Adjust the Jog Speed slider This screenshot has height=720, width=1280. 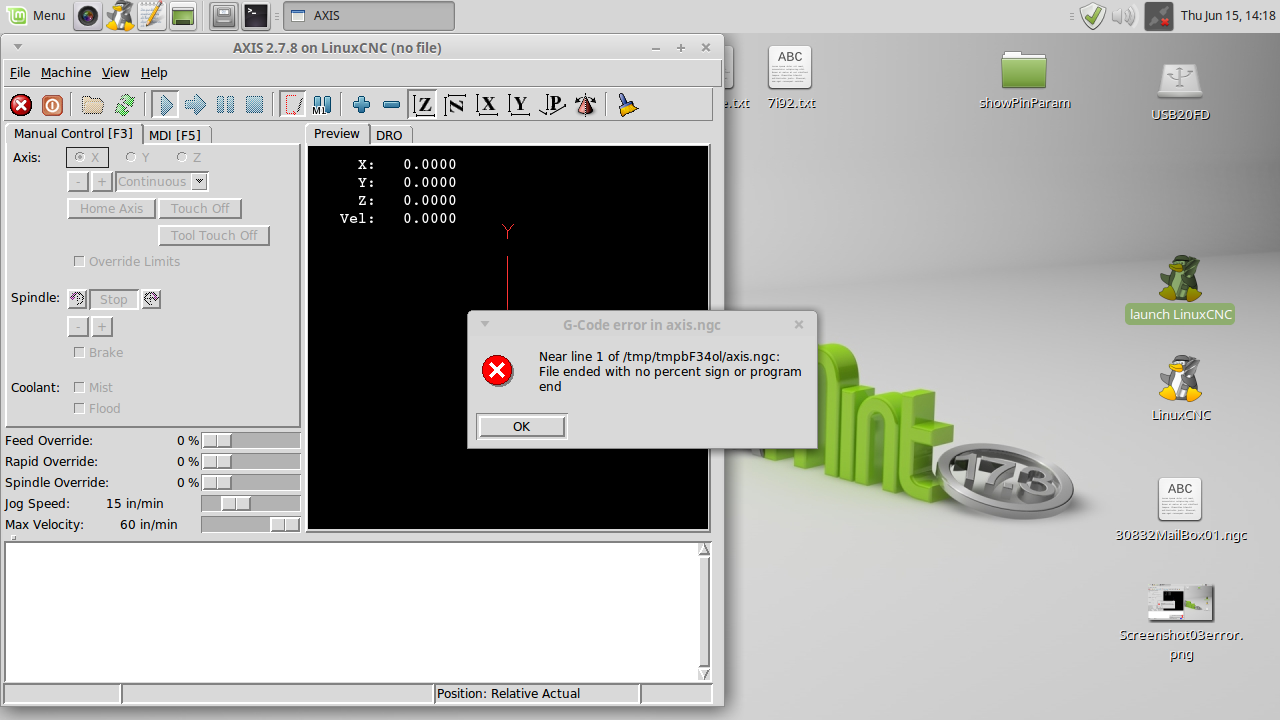(251, 503)
